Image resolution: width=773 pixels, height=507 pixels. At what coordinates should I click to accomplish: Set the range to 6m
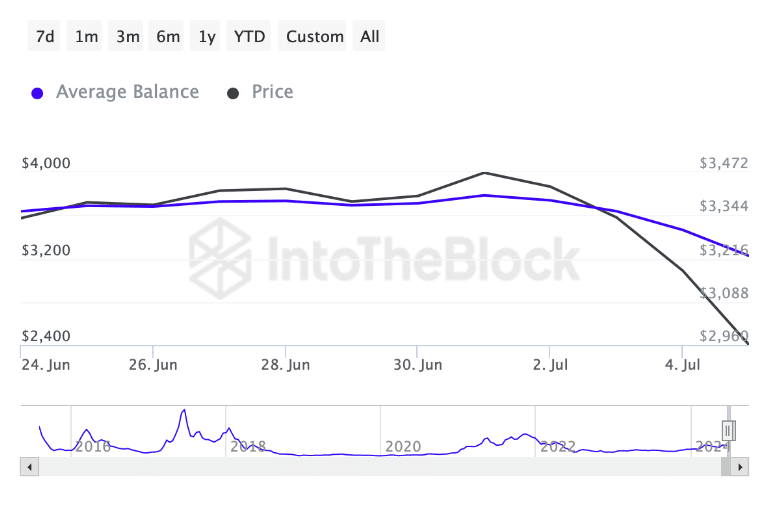pos(168,37)
